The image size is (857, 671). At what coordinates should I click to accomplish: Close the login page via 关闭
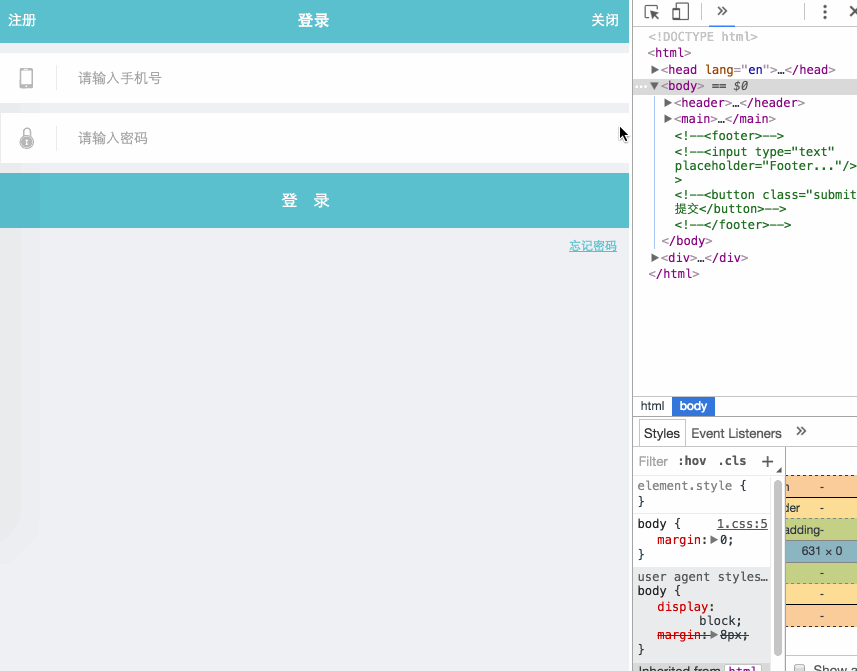click(605, 20)
